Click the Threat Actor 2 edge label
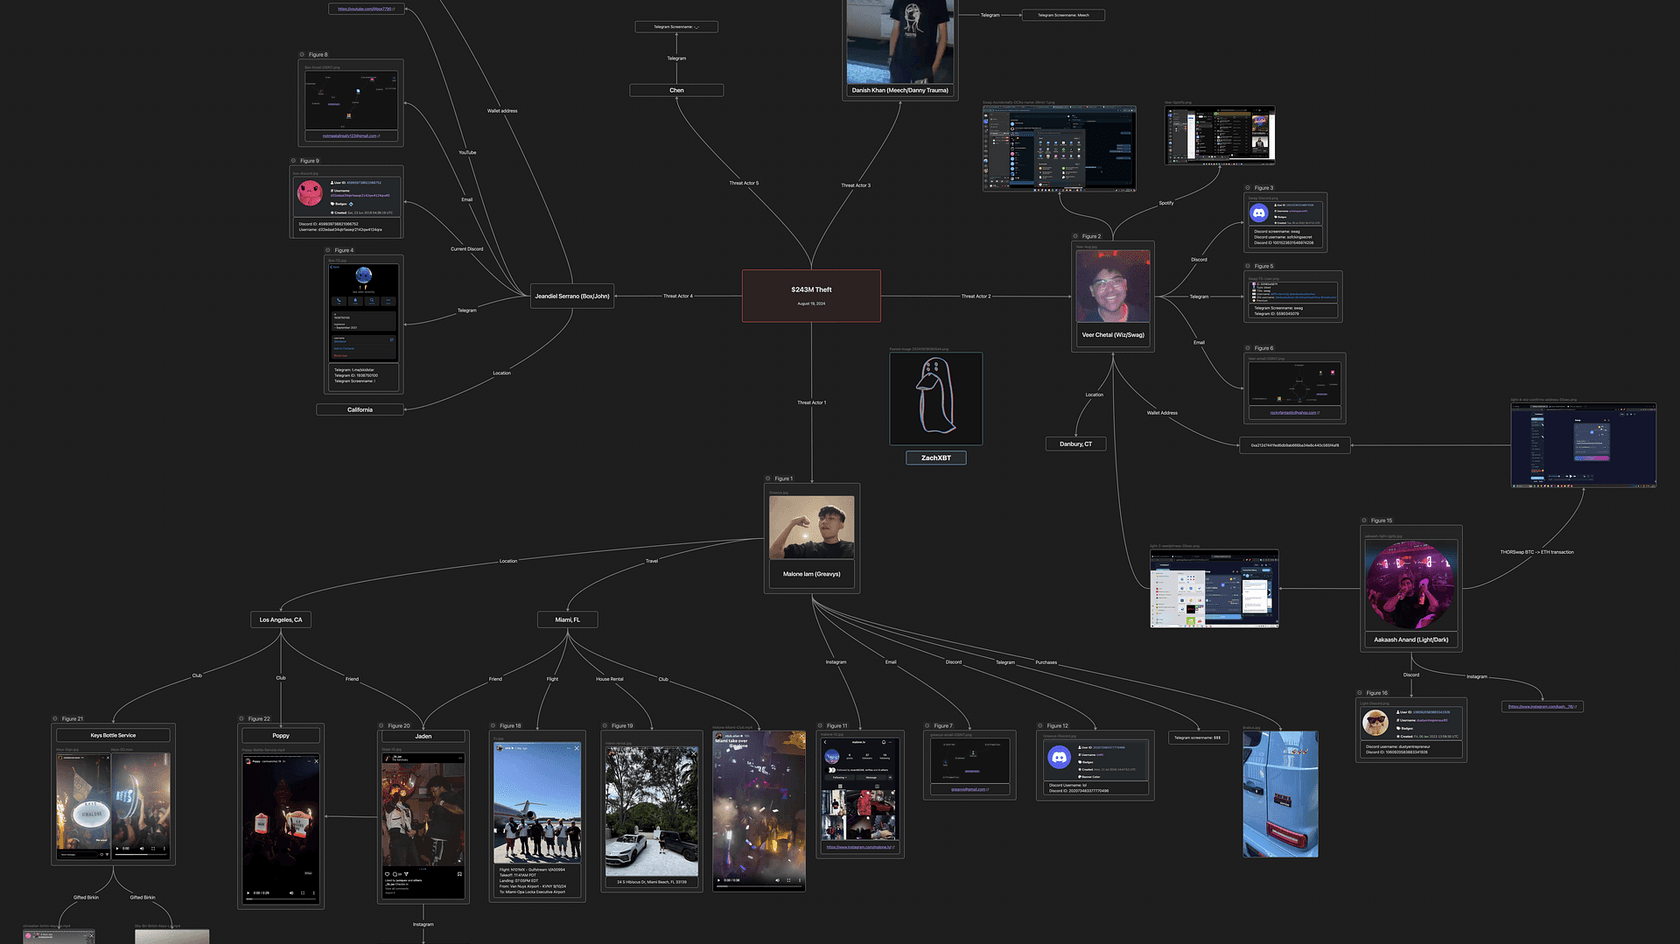Screen dimensions: 1680x944 tap(976, 296)
